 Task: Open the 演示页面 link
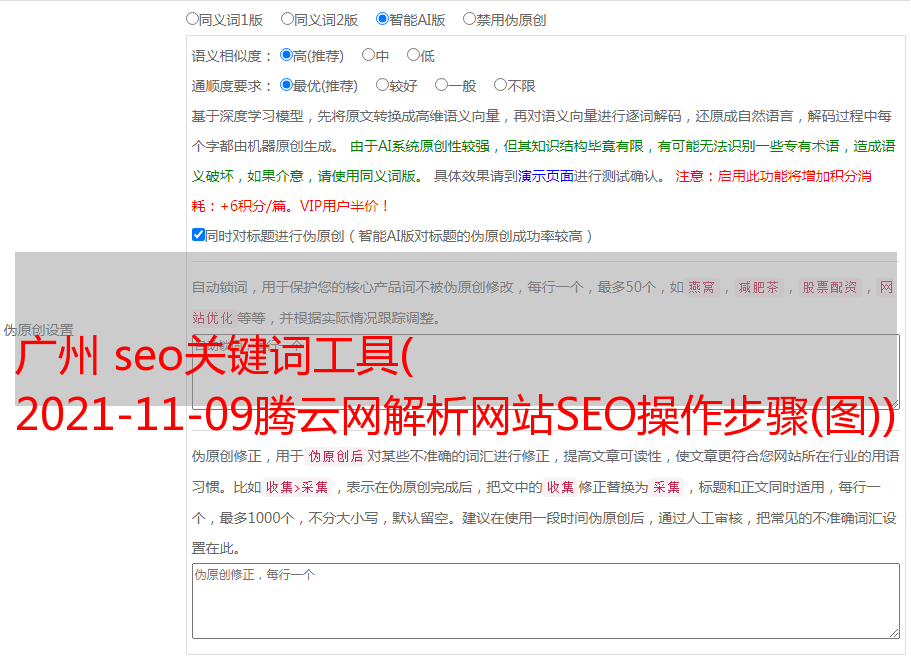[x=545, y=176]
